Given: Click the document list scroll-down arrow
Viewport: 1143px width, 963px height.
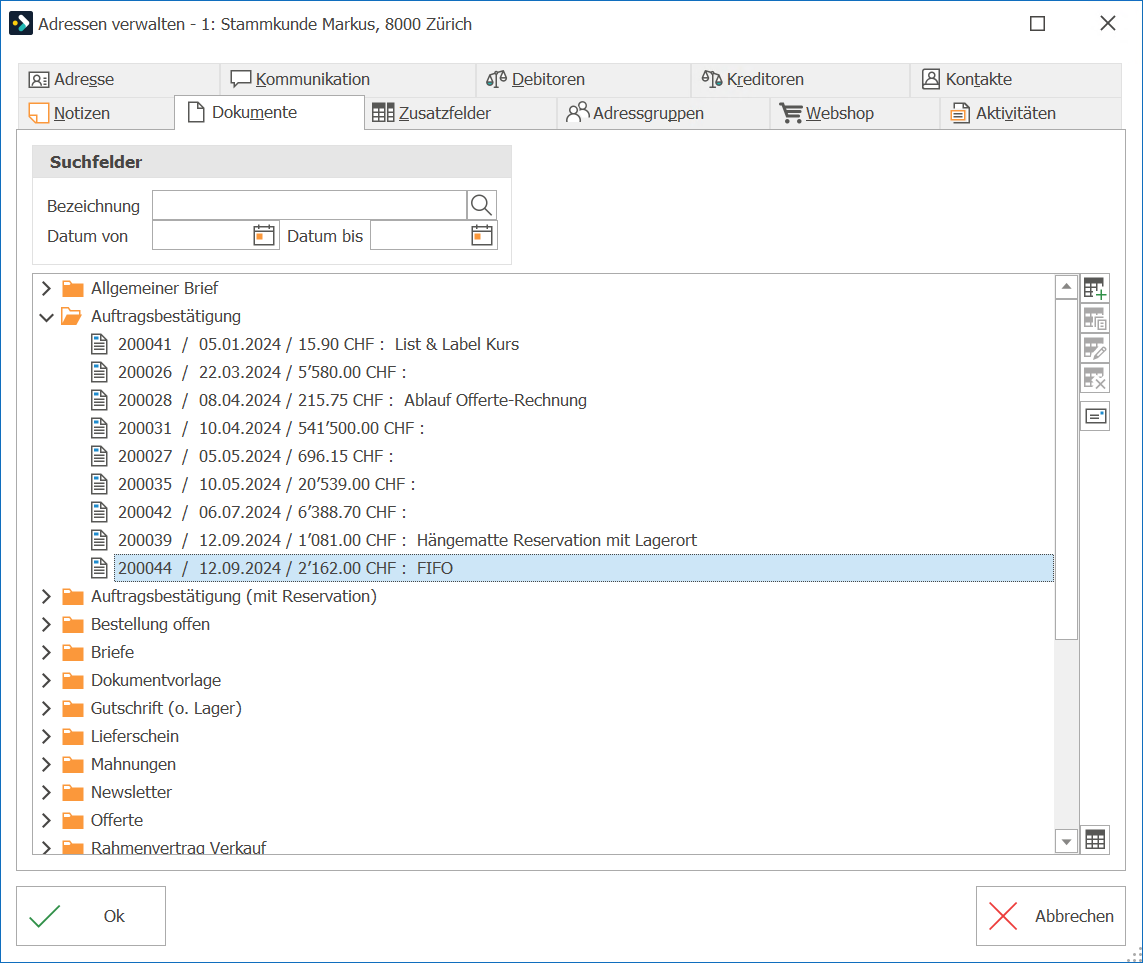Looking at the screenshot, I should point(1066,841).
